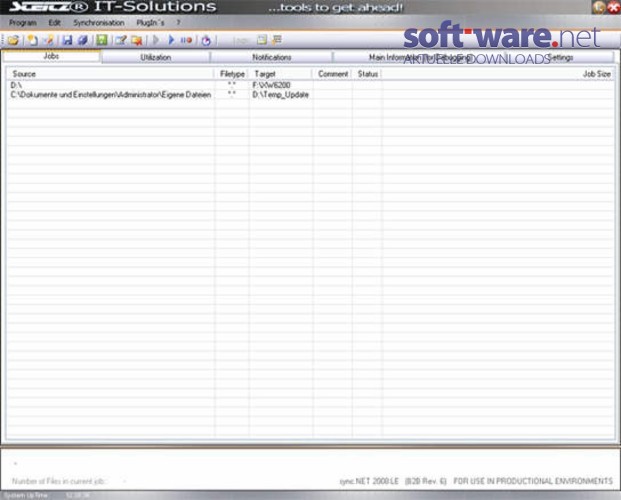Screen dimensions: 621x500
Task: Sort by the Target column header
Action: pyautogui.click(x=281, y=74)
